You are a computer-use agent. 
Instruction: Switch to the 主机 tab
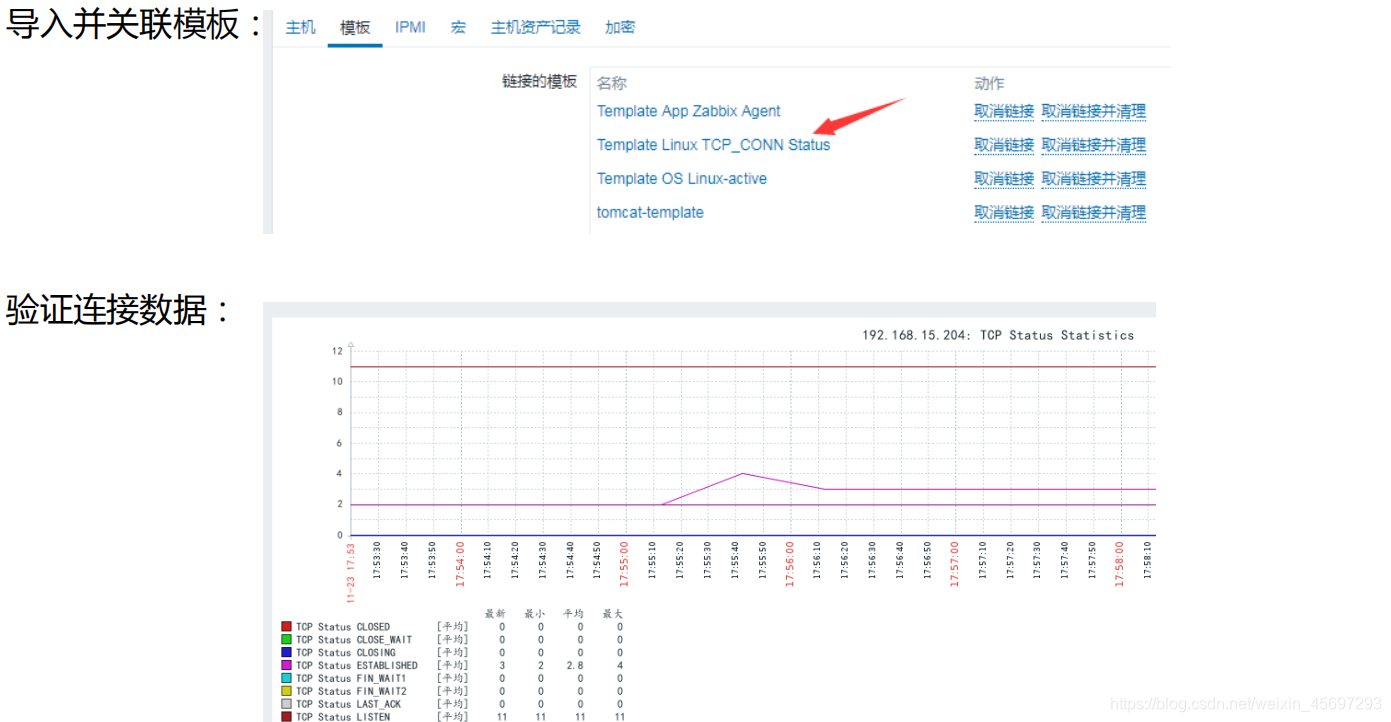(x=300, y=28)
